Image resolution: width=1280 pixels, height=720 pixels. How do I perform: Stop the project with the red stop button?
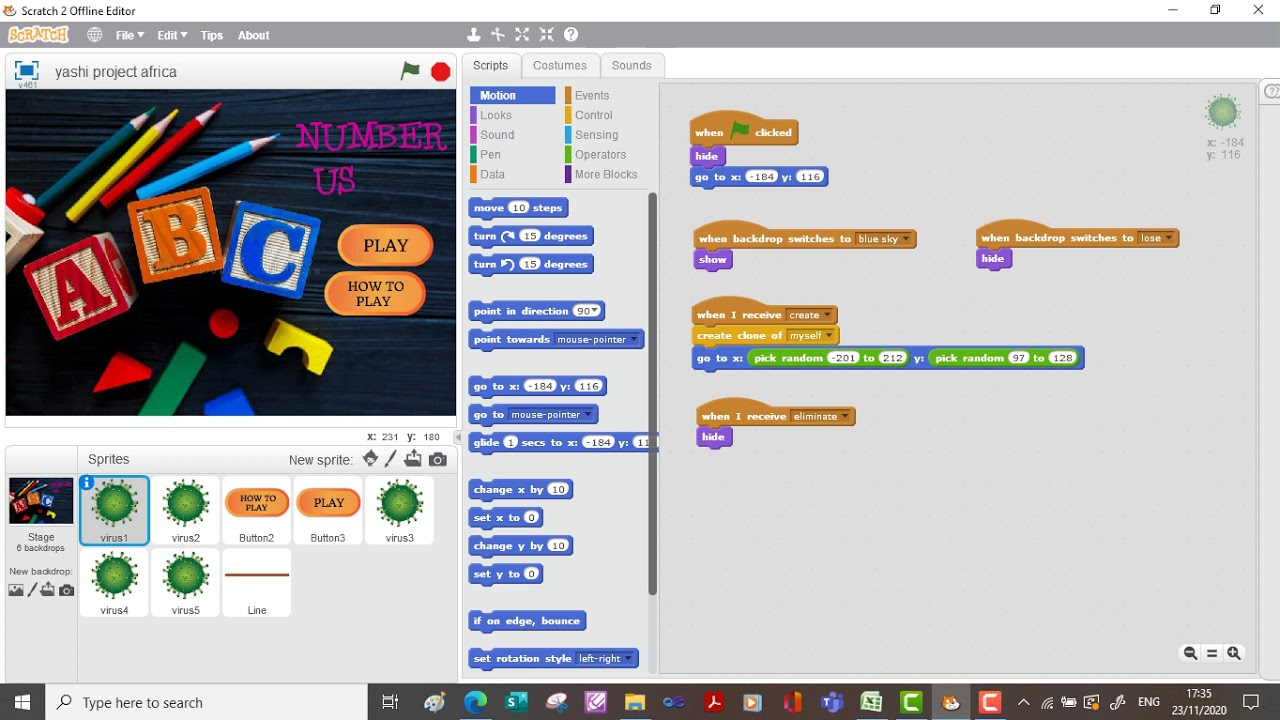[440, 71]
